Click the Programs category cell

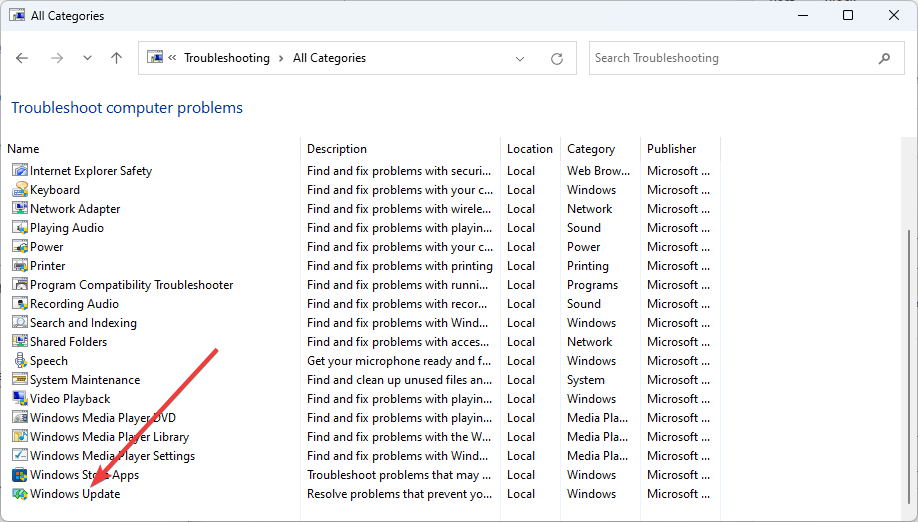[592, 285]
